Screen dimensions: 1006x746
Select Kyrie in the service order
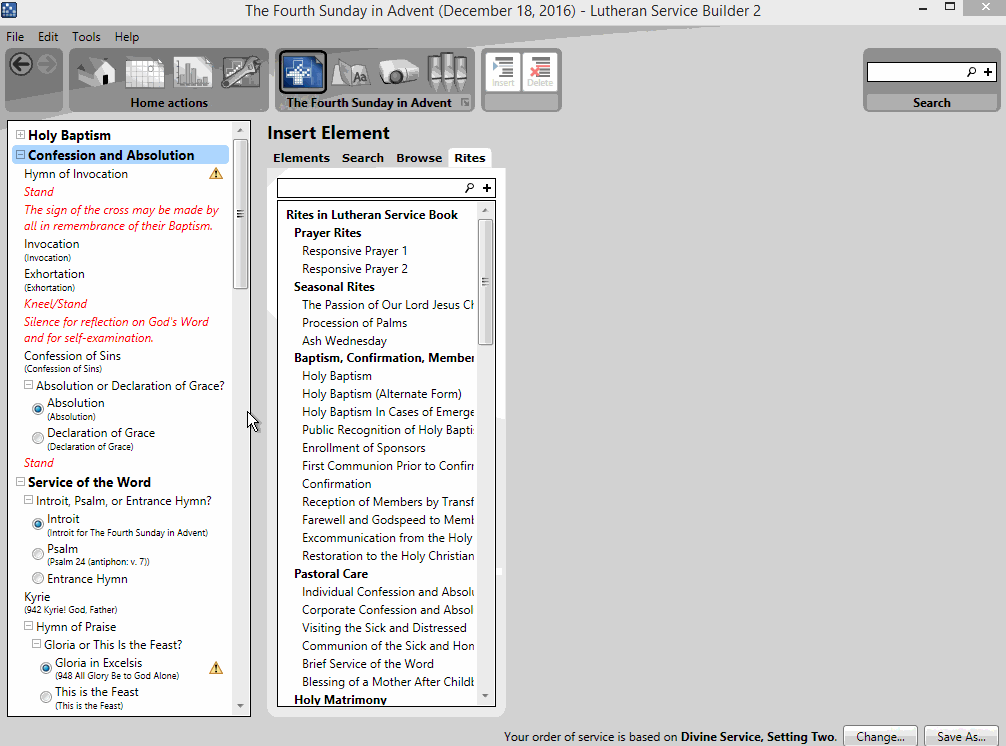[x=37, y=597]
